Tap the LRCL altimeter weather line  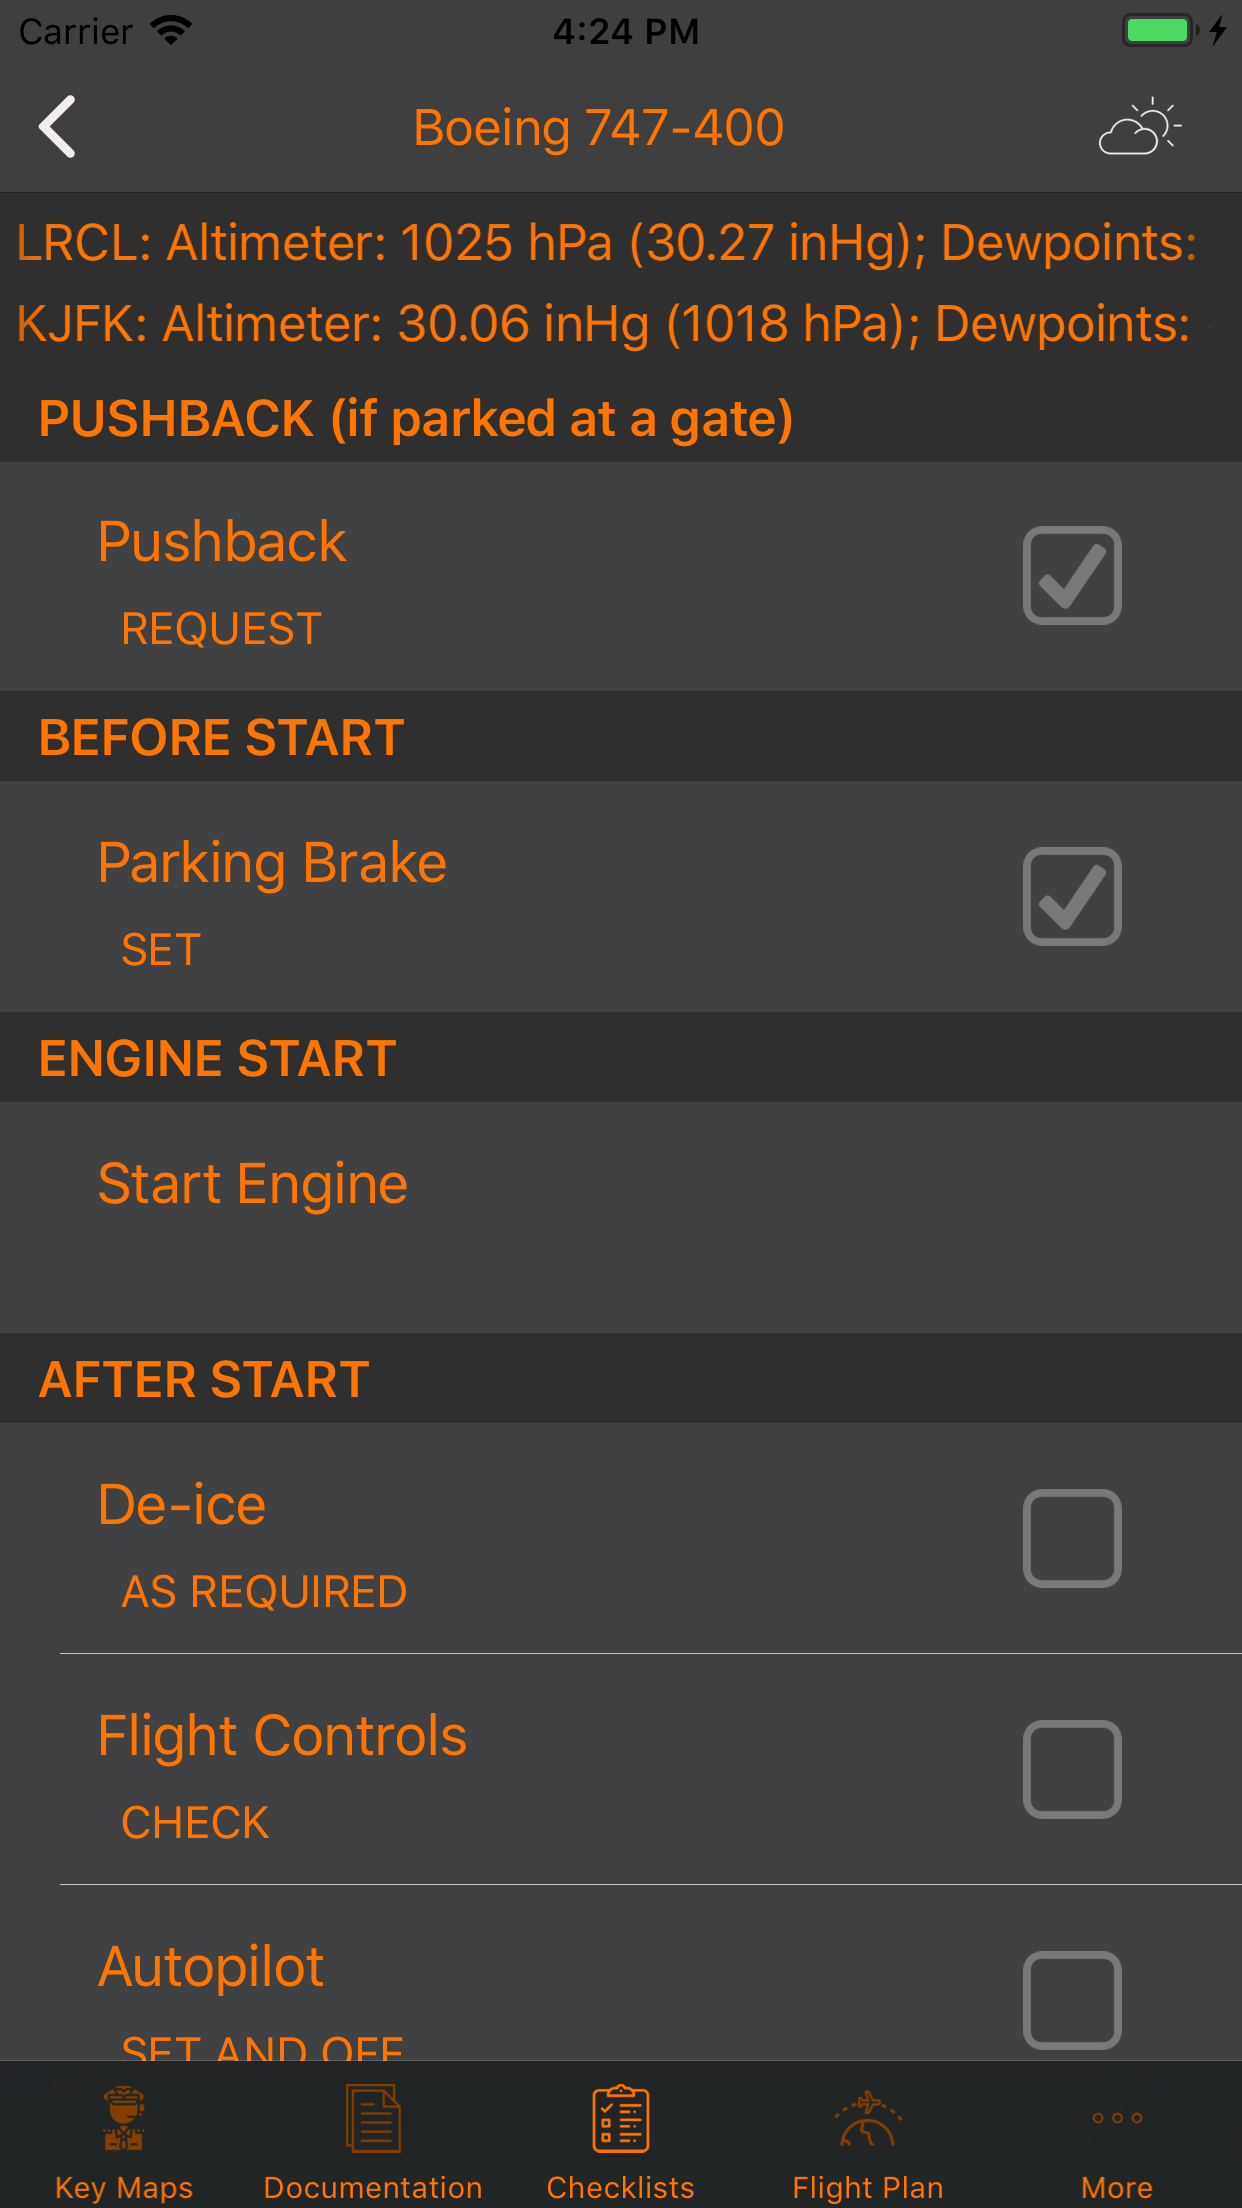click(x=606, y=243)
